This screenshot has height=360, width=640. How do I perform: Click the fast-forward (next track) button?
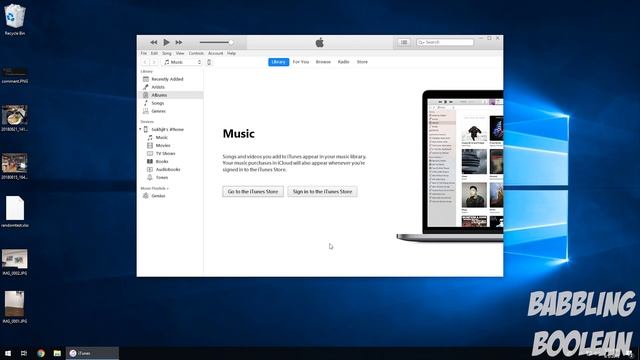tap(179, 42)
